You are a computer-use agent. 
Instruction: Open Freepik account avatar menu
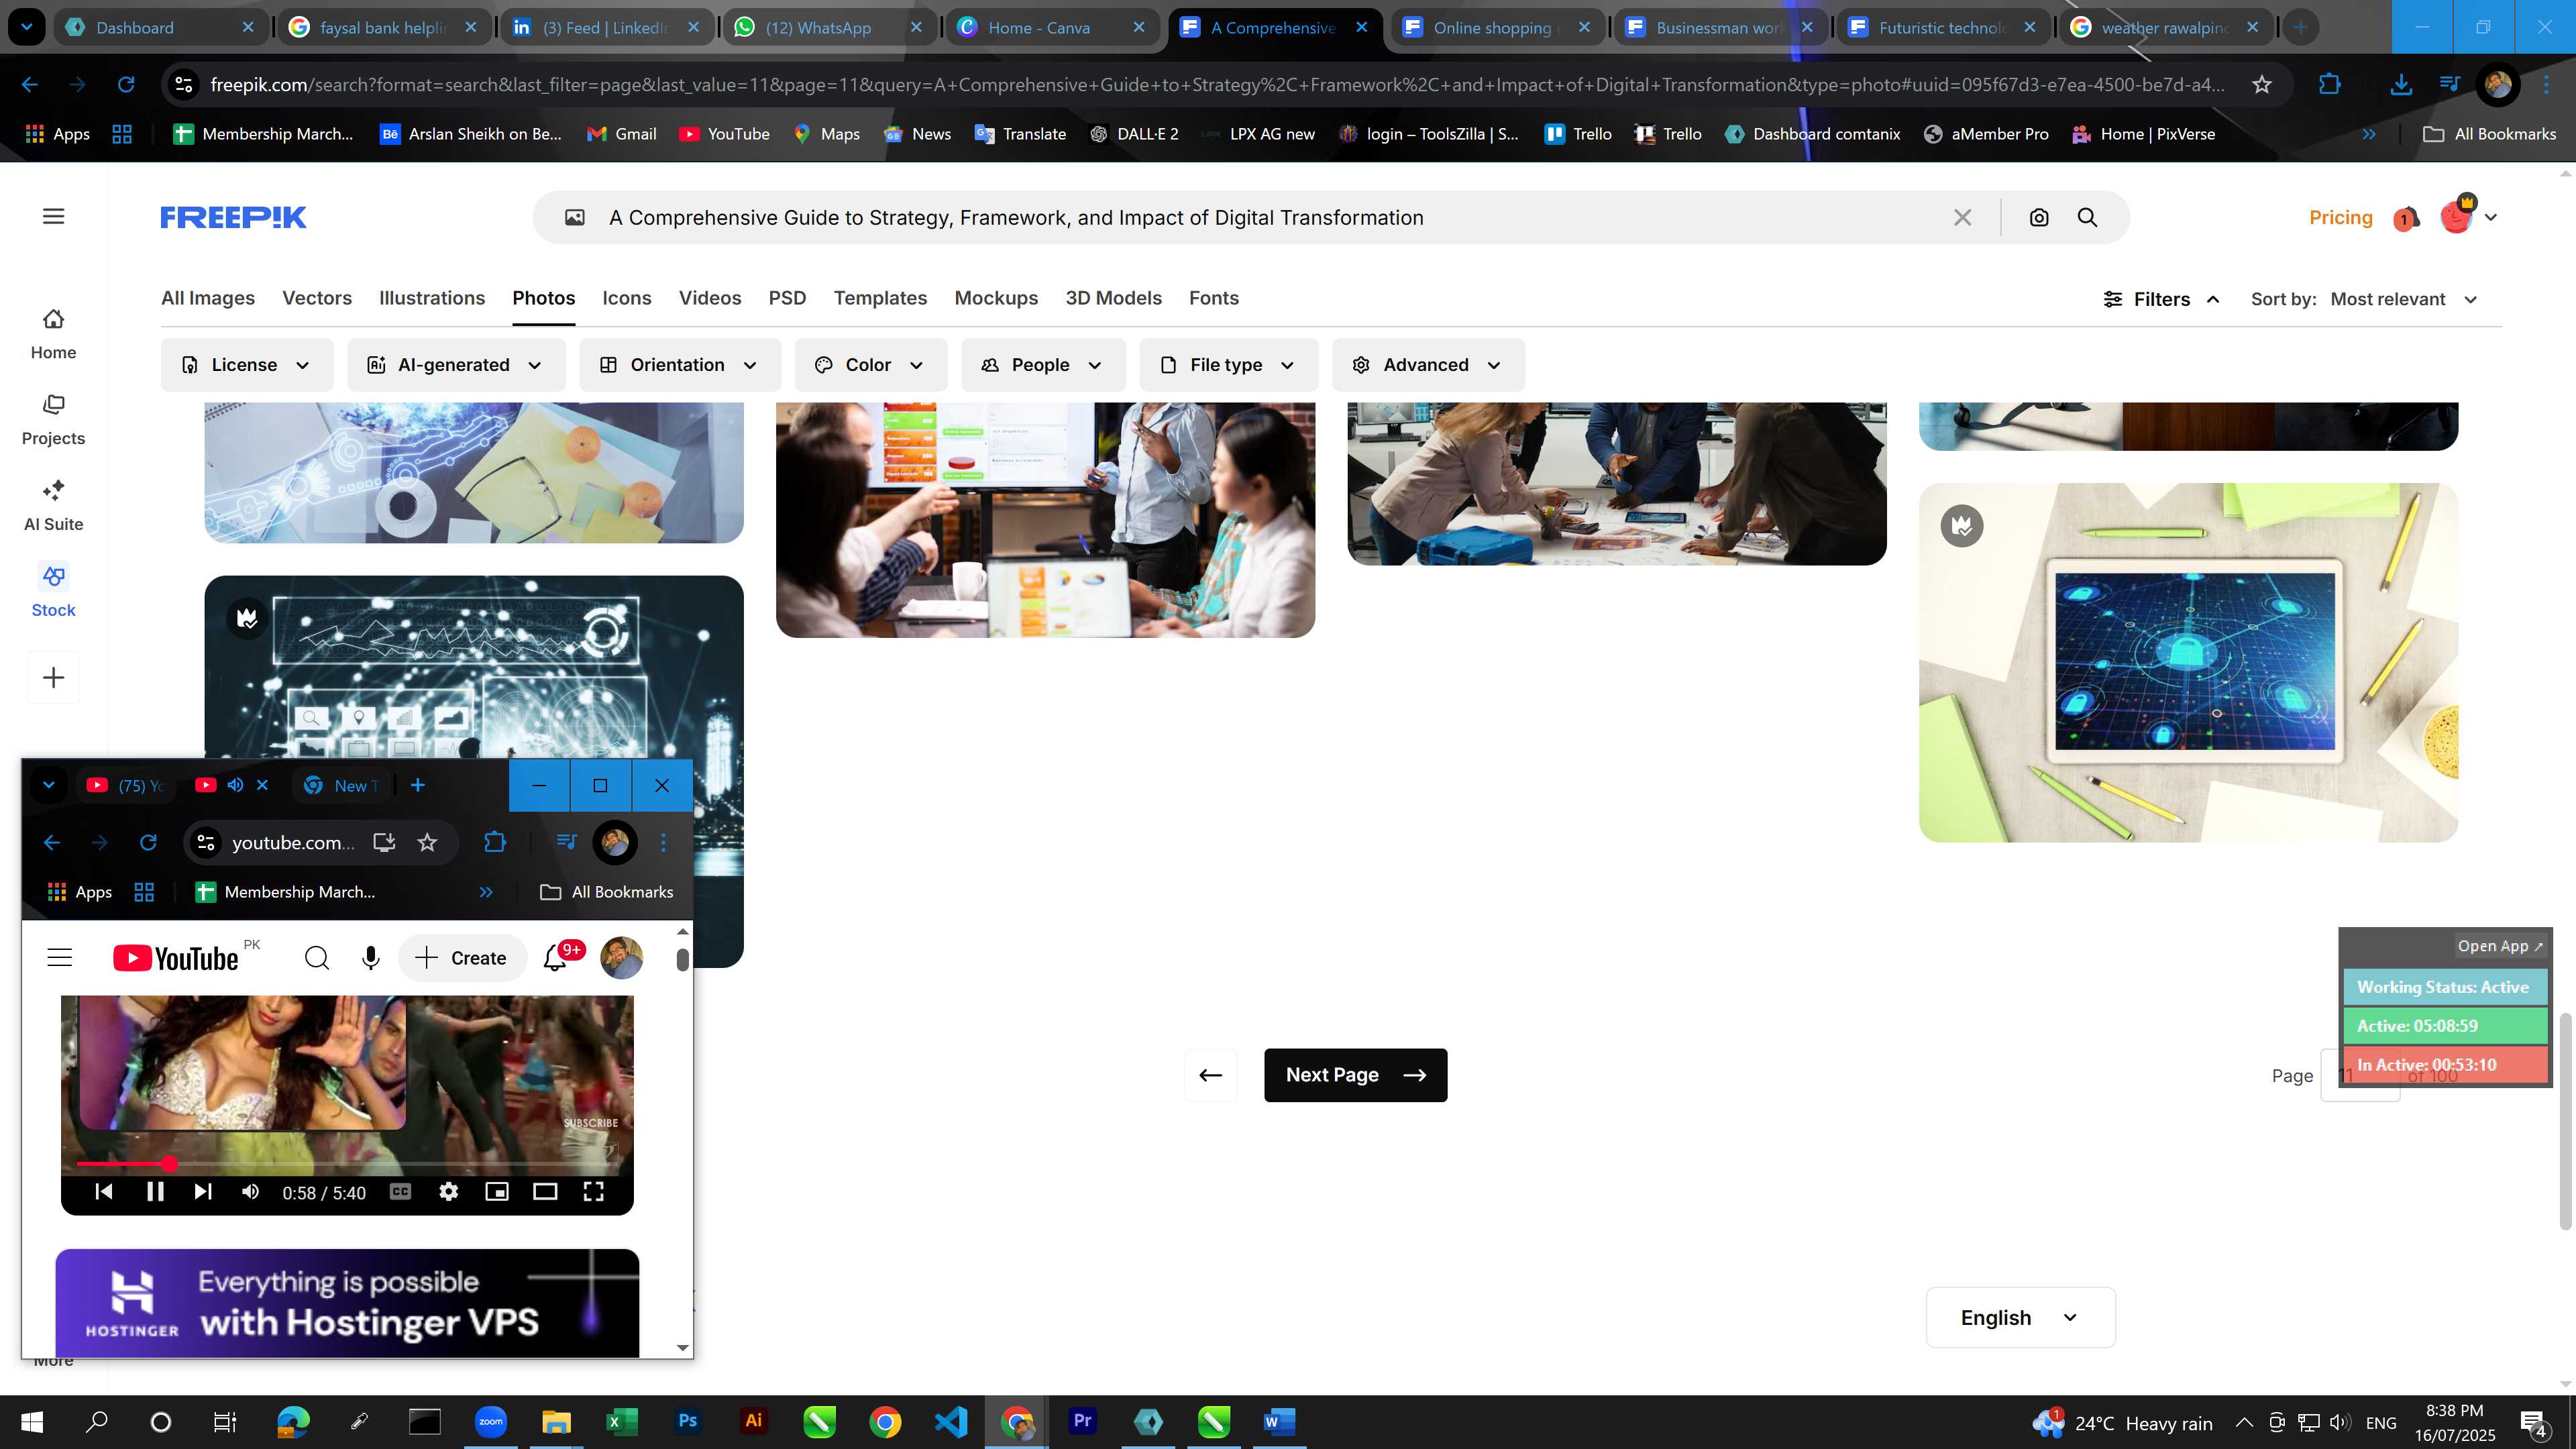pyautogui.click(x=2468, y=217)
